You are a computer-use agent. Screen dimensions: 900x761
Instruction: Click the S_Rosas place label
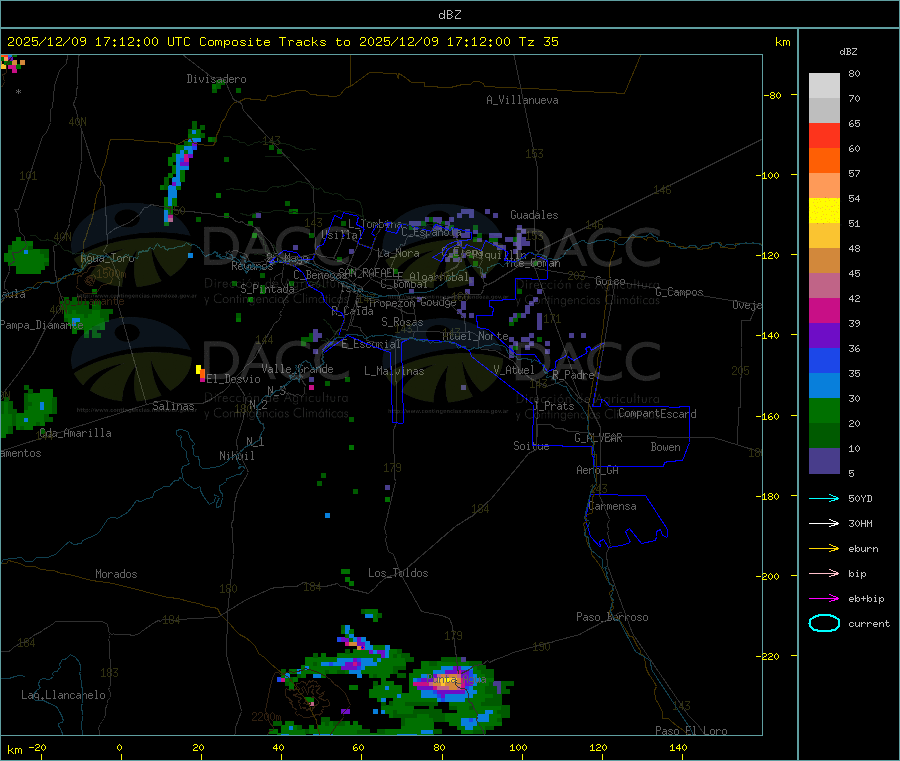(402, 323)
